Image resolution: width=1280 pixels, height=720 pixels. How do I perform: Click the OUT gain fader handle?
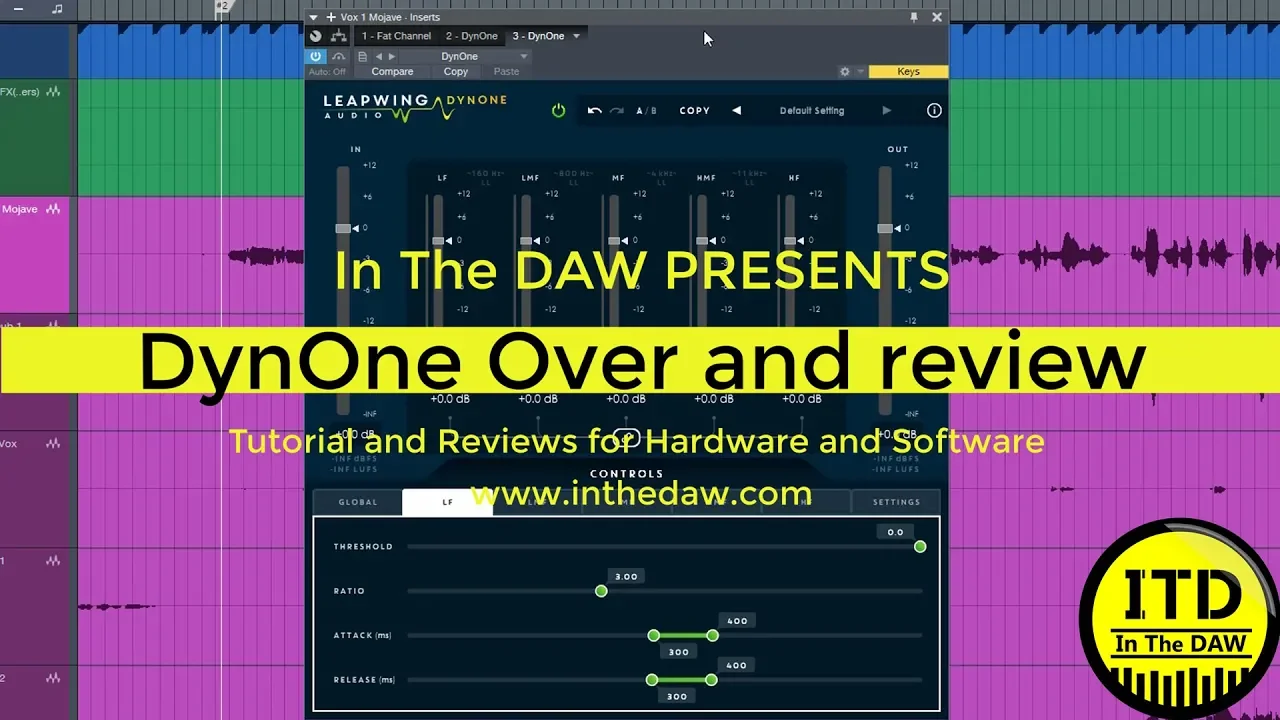click(885, 229)
